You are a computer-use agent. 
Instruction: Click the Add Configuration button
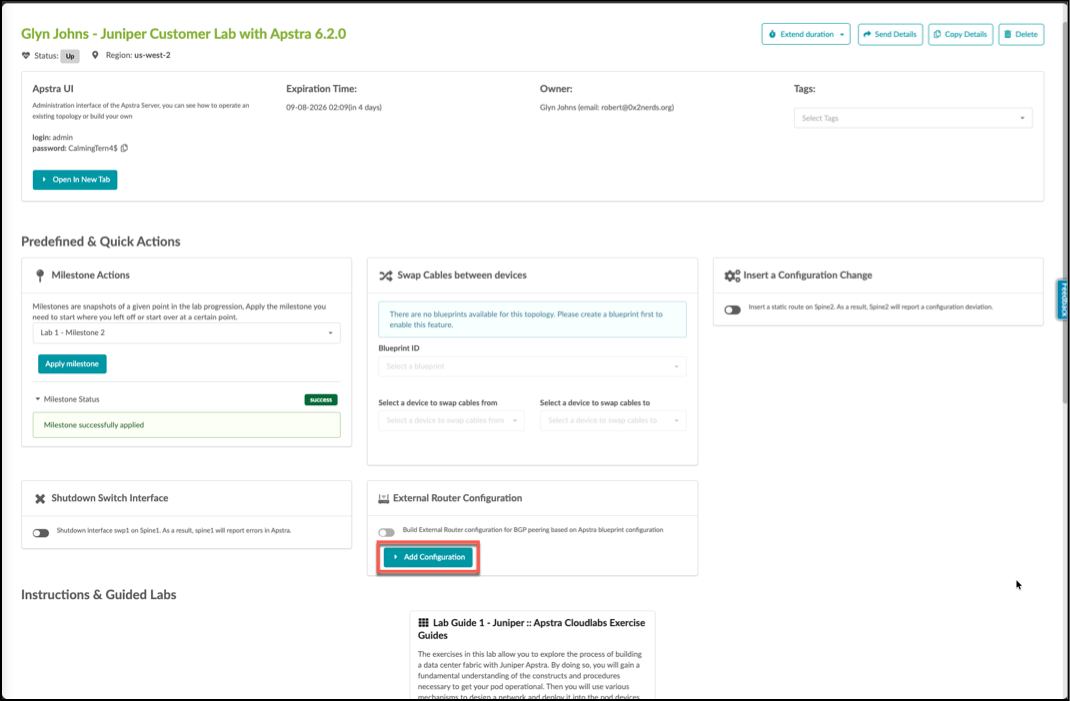428,557
